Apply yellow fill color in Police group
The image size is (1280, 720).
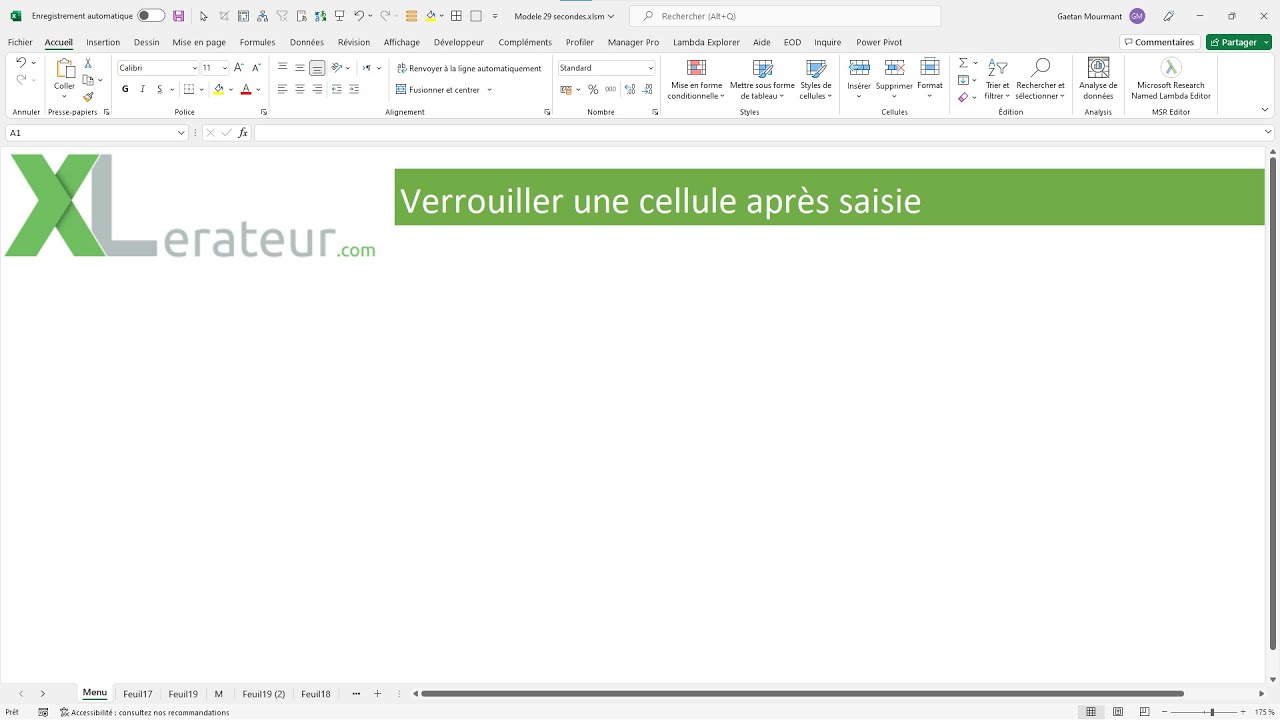219,89
